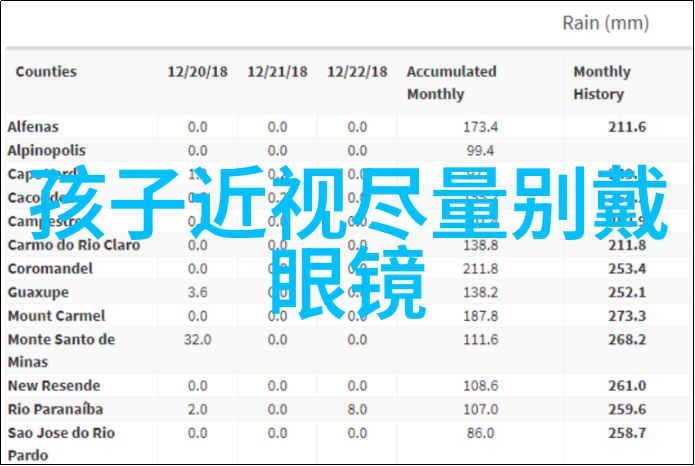Viewport: 695px width, 466px height.
Task: Click the 273.3 monthly history value
Action: coord(628,316)
